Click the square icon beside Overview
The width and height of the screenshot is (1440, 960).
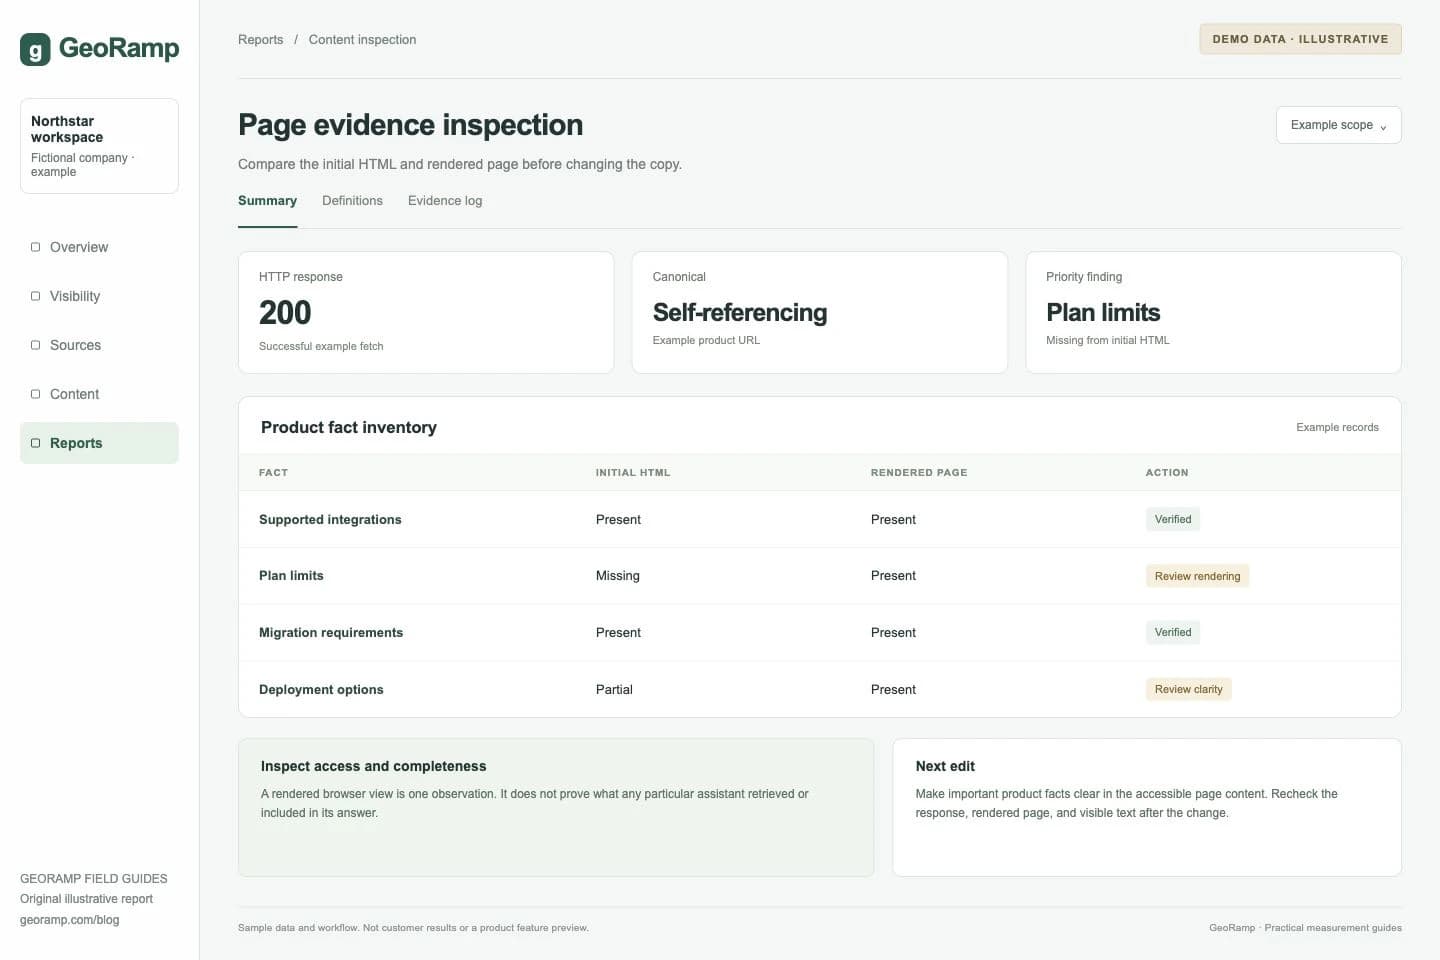click(x=36, y=247)
